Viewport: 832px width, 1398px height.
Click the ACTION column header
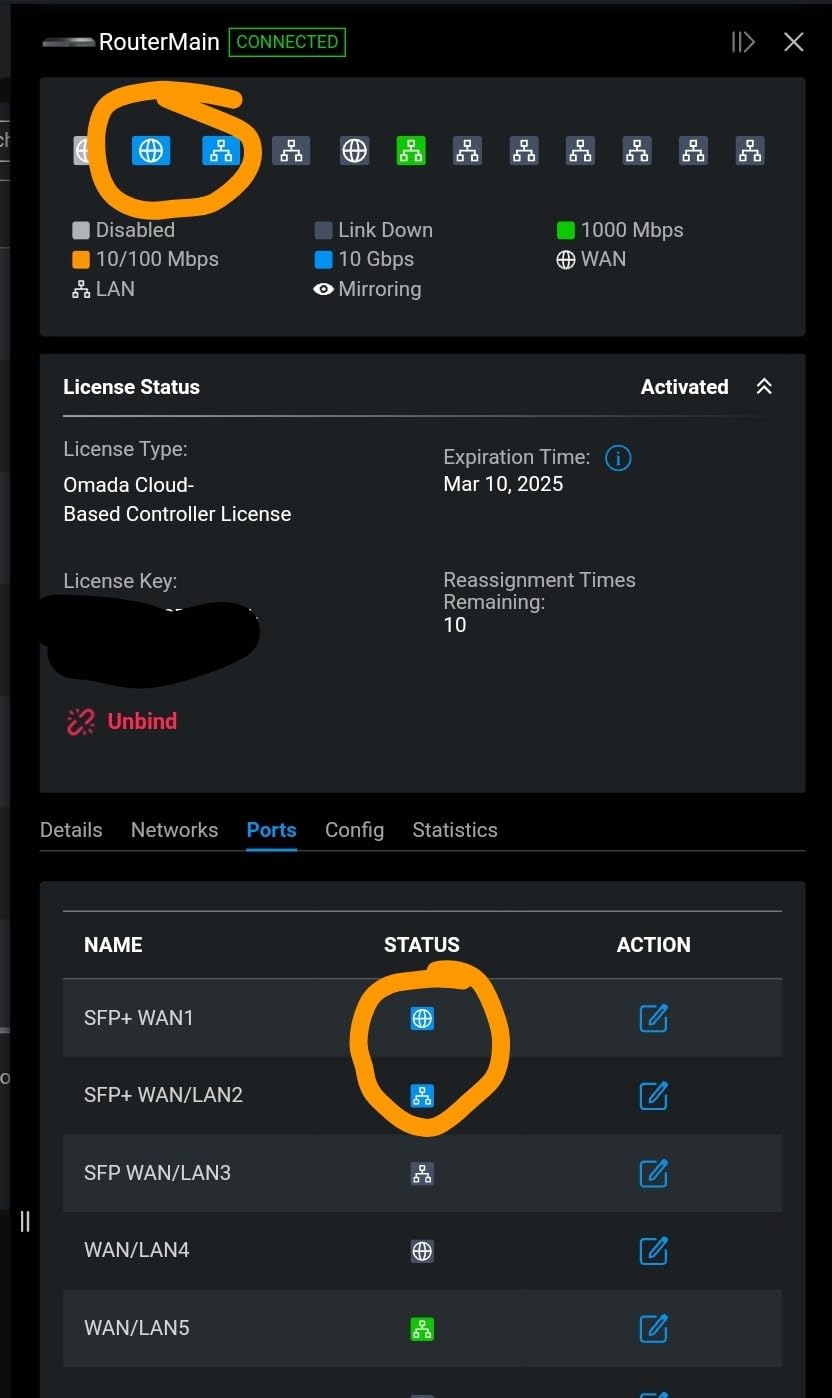653,945
